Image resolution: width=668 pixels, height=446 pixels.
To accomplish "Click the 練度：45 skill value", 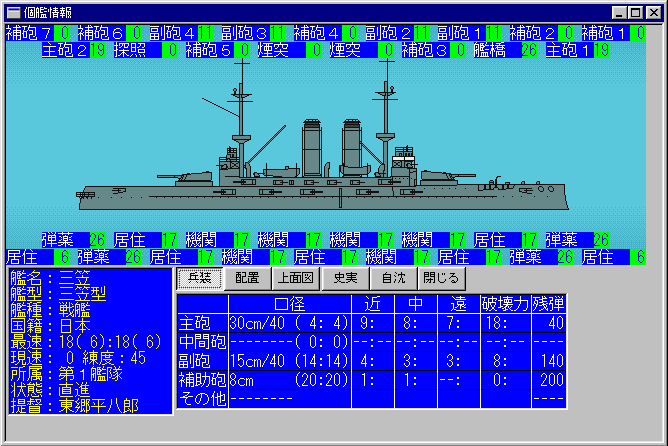I will (114, 358).
